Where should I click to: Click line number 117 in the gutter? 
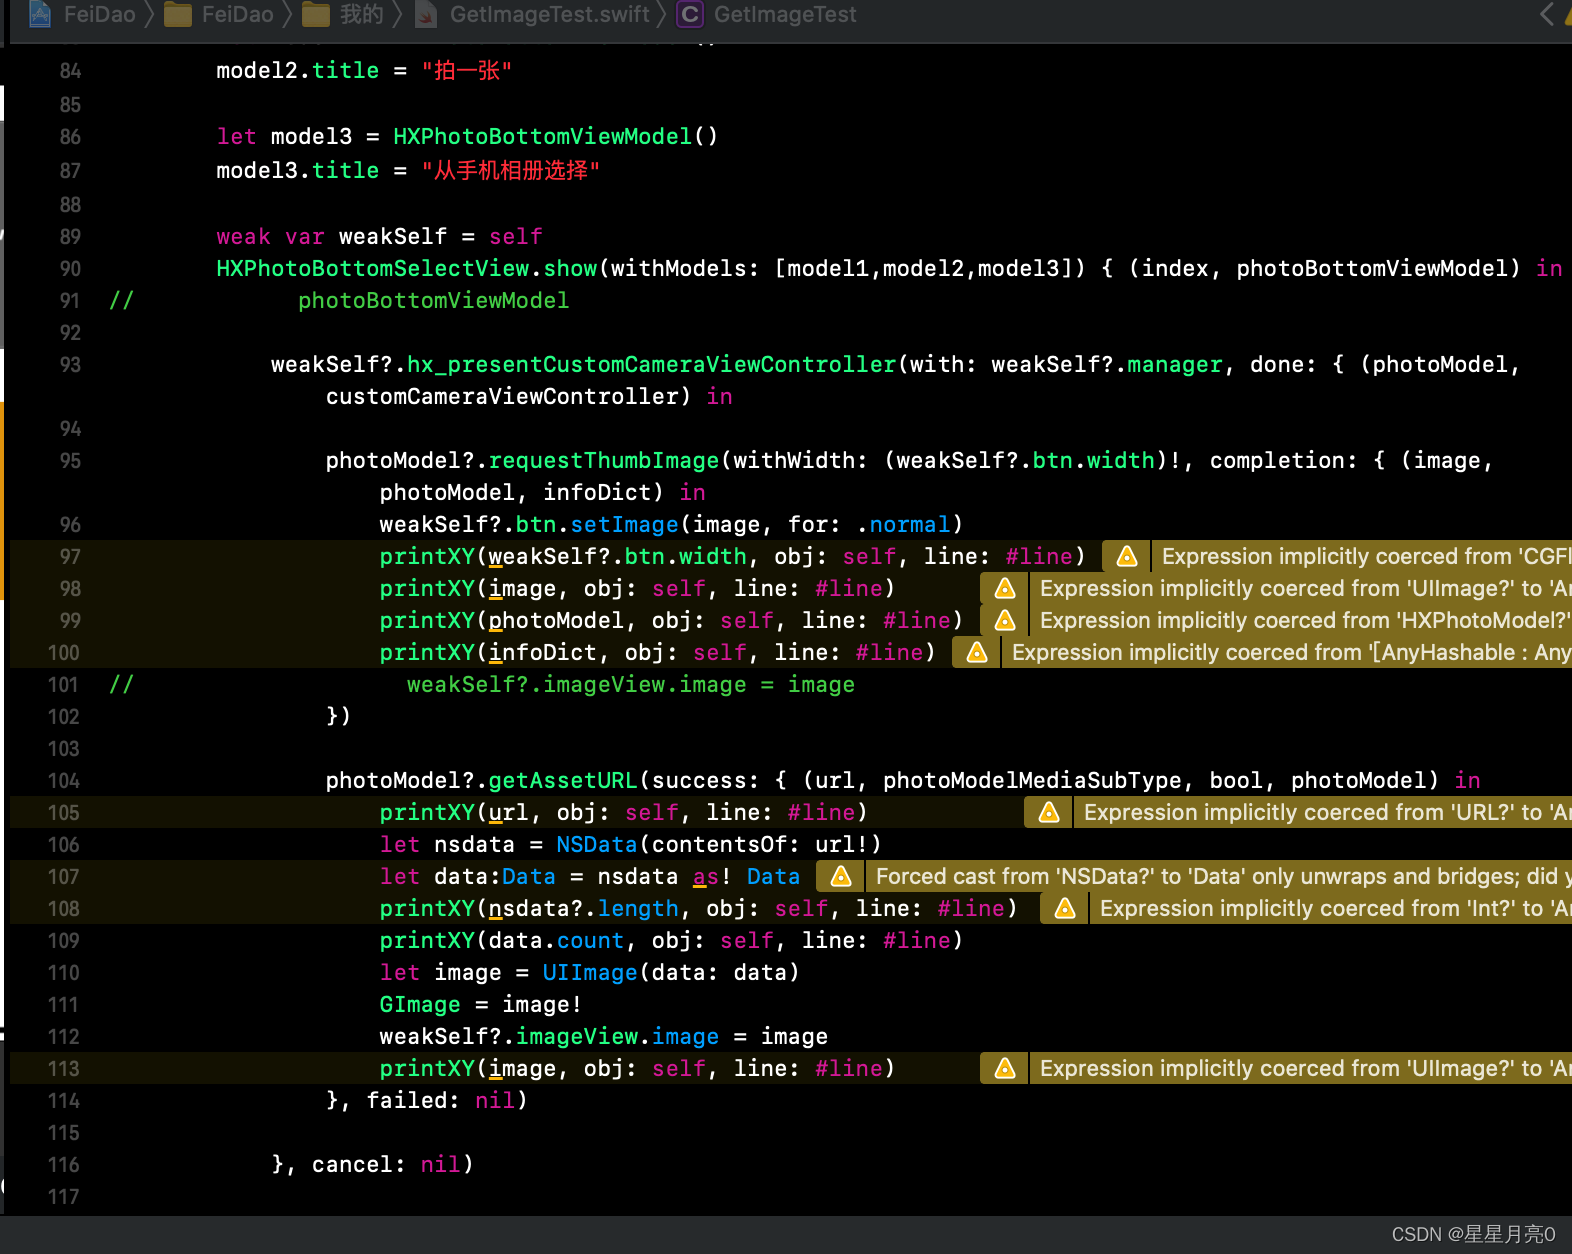63,1197
